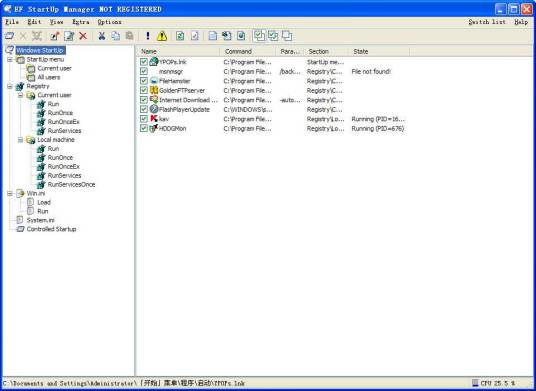Select RunOnceEx under Registry Current user

tap(64, 122)
